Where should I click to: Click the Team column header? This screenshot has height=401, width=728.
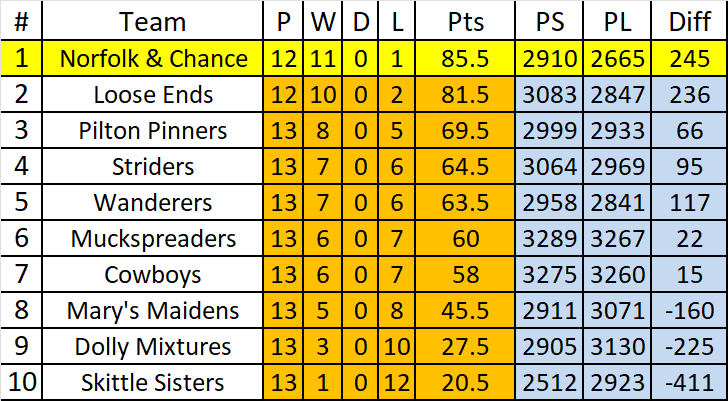[153, 22]
